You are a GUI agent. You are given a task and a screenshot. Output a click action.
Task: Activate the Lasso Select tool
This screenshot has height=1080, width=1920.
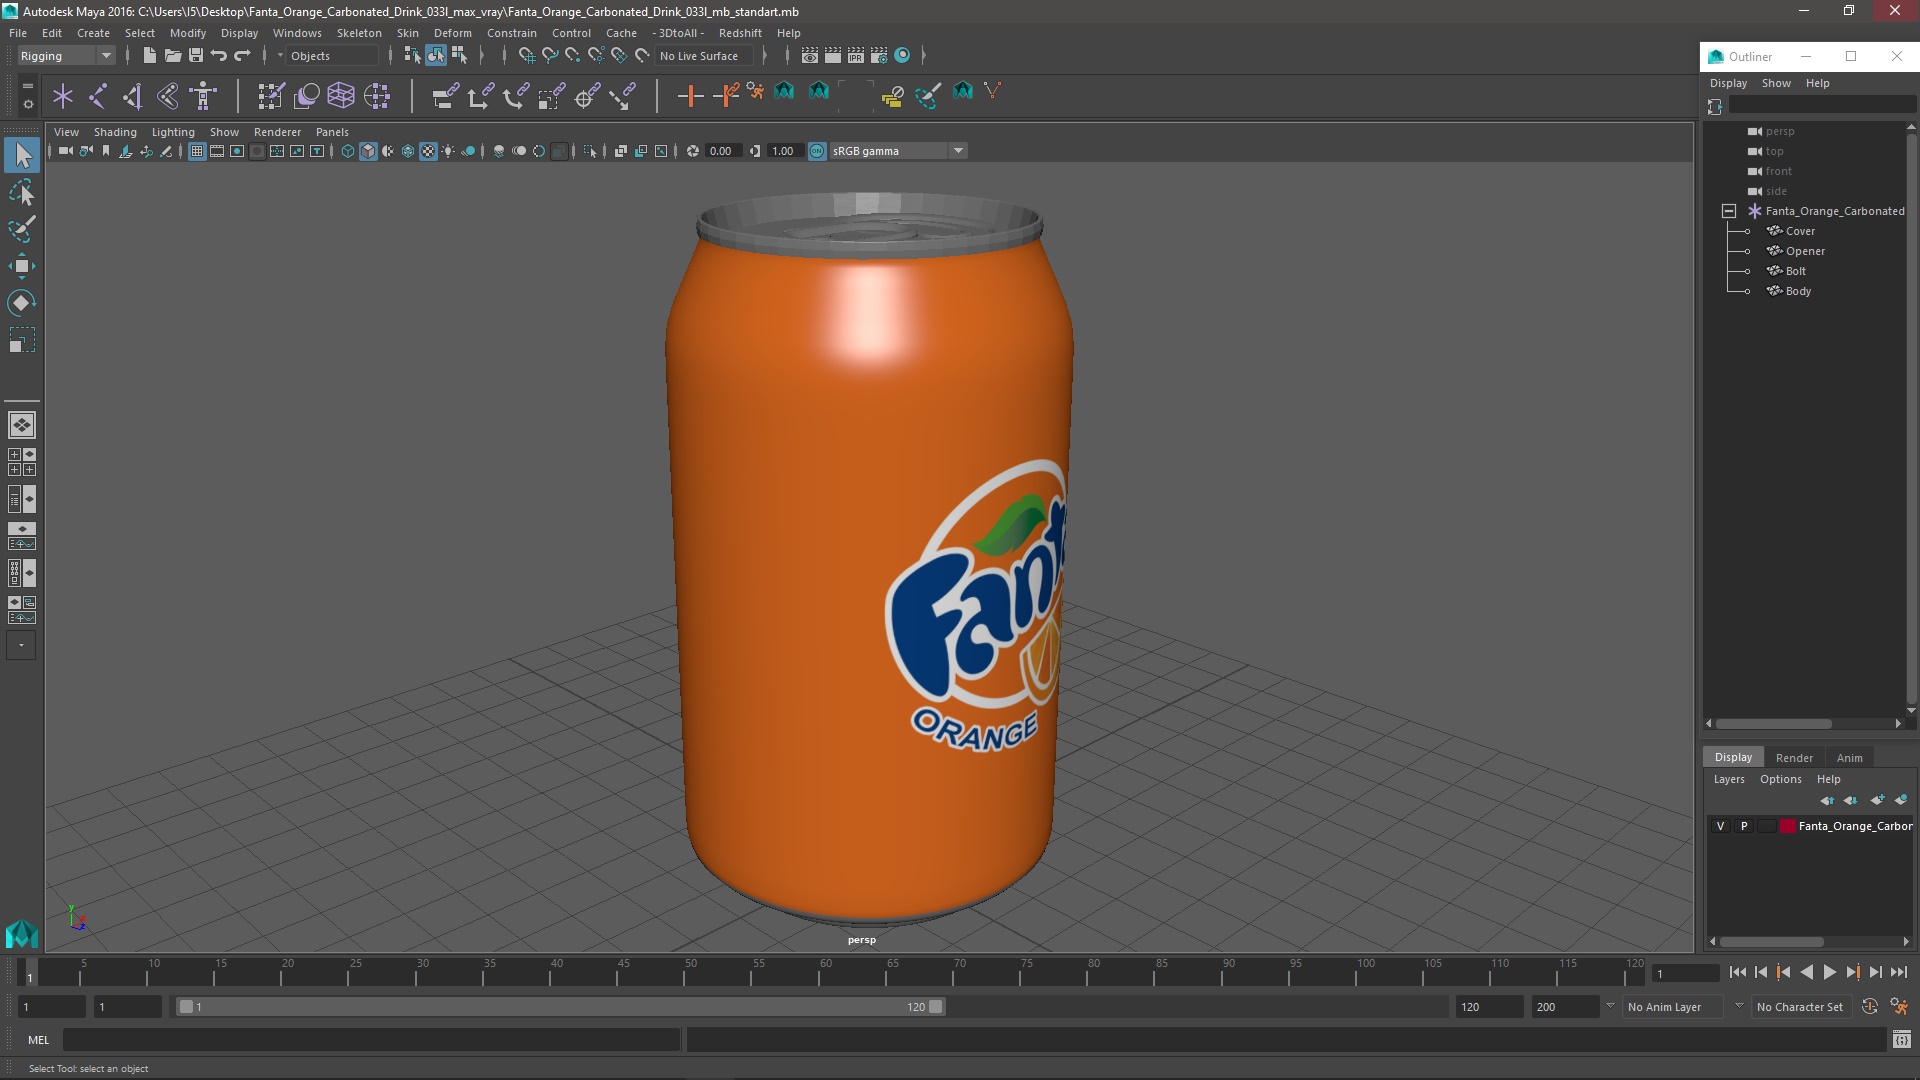pos(22,192)
